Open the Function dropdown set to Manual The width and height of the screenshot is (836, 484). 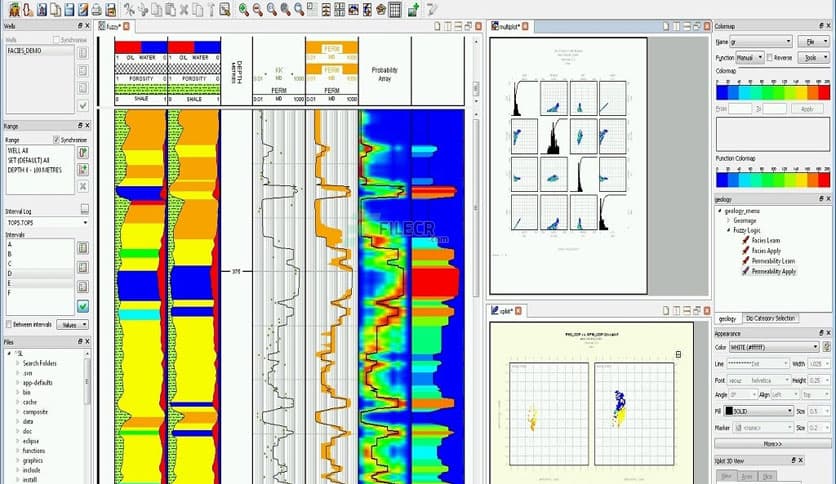(751, 58)
